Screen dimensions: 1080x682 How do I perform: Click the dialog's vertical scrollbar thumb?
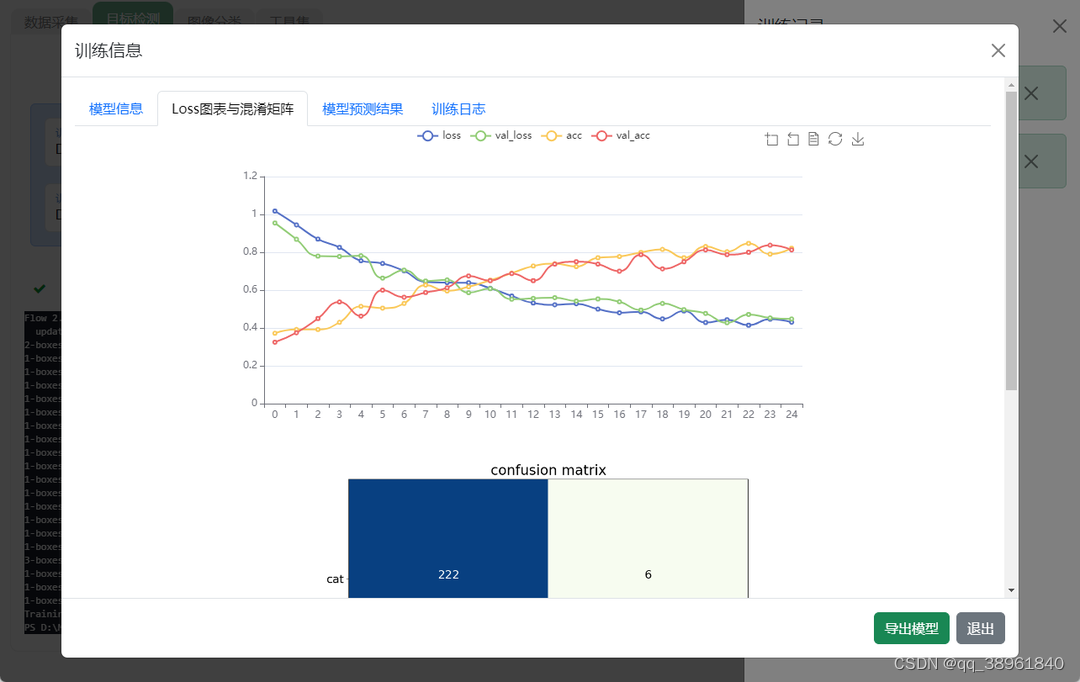(1011, 240)
